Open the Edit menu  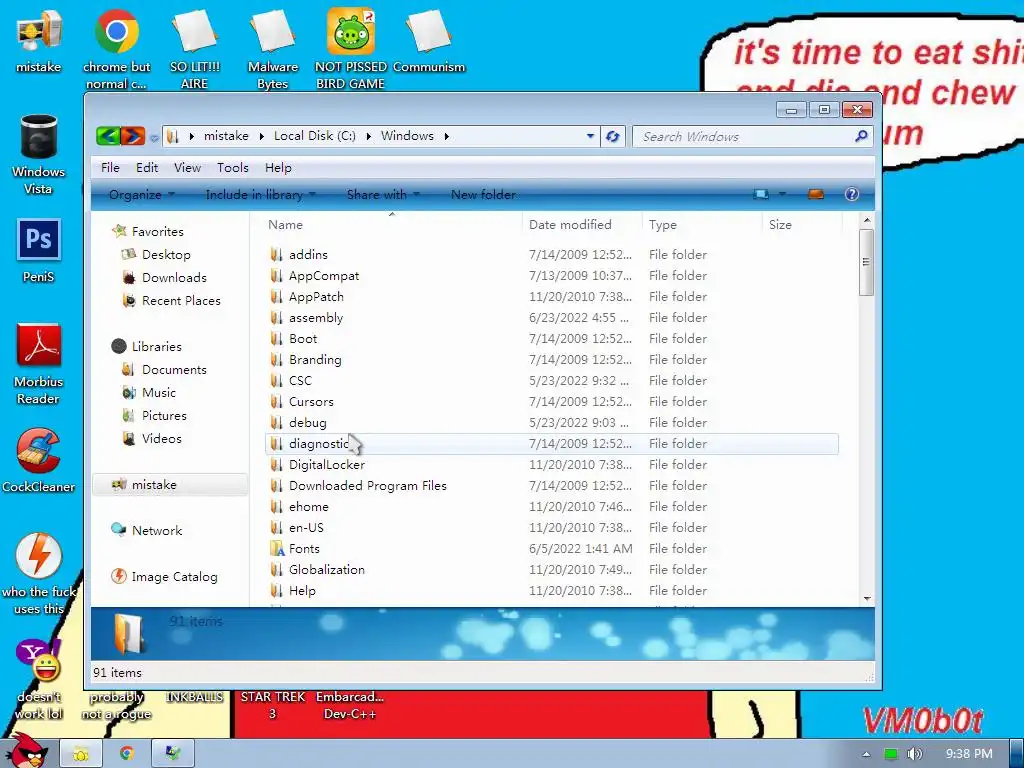[x=147, y=168]
